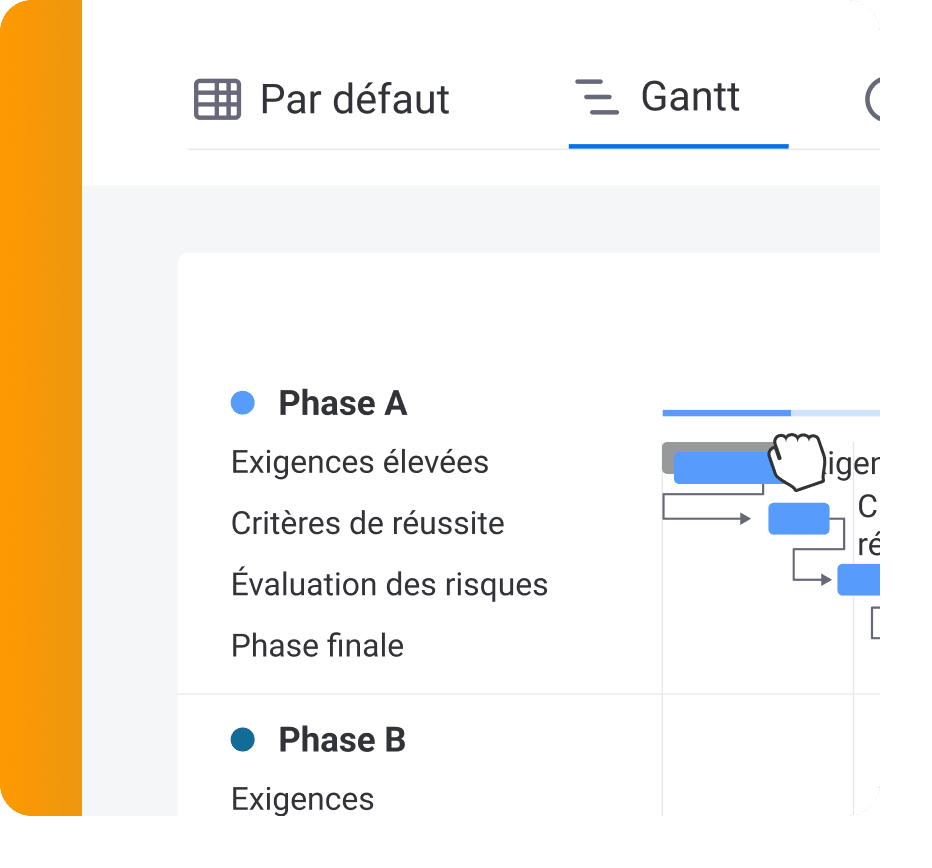Select the Phase A group heading

(343, 403)
